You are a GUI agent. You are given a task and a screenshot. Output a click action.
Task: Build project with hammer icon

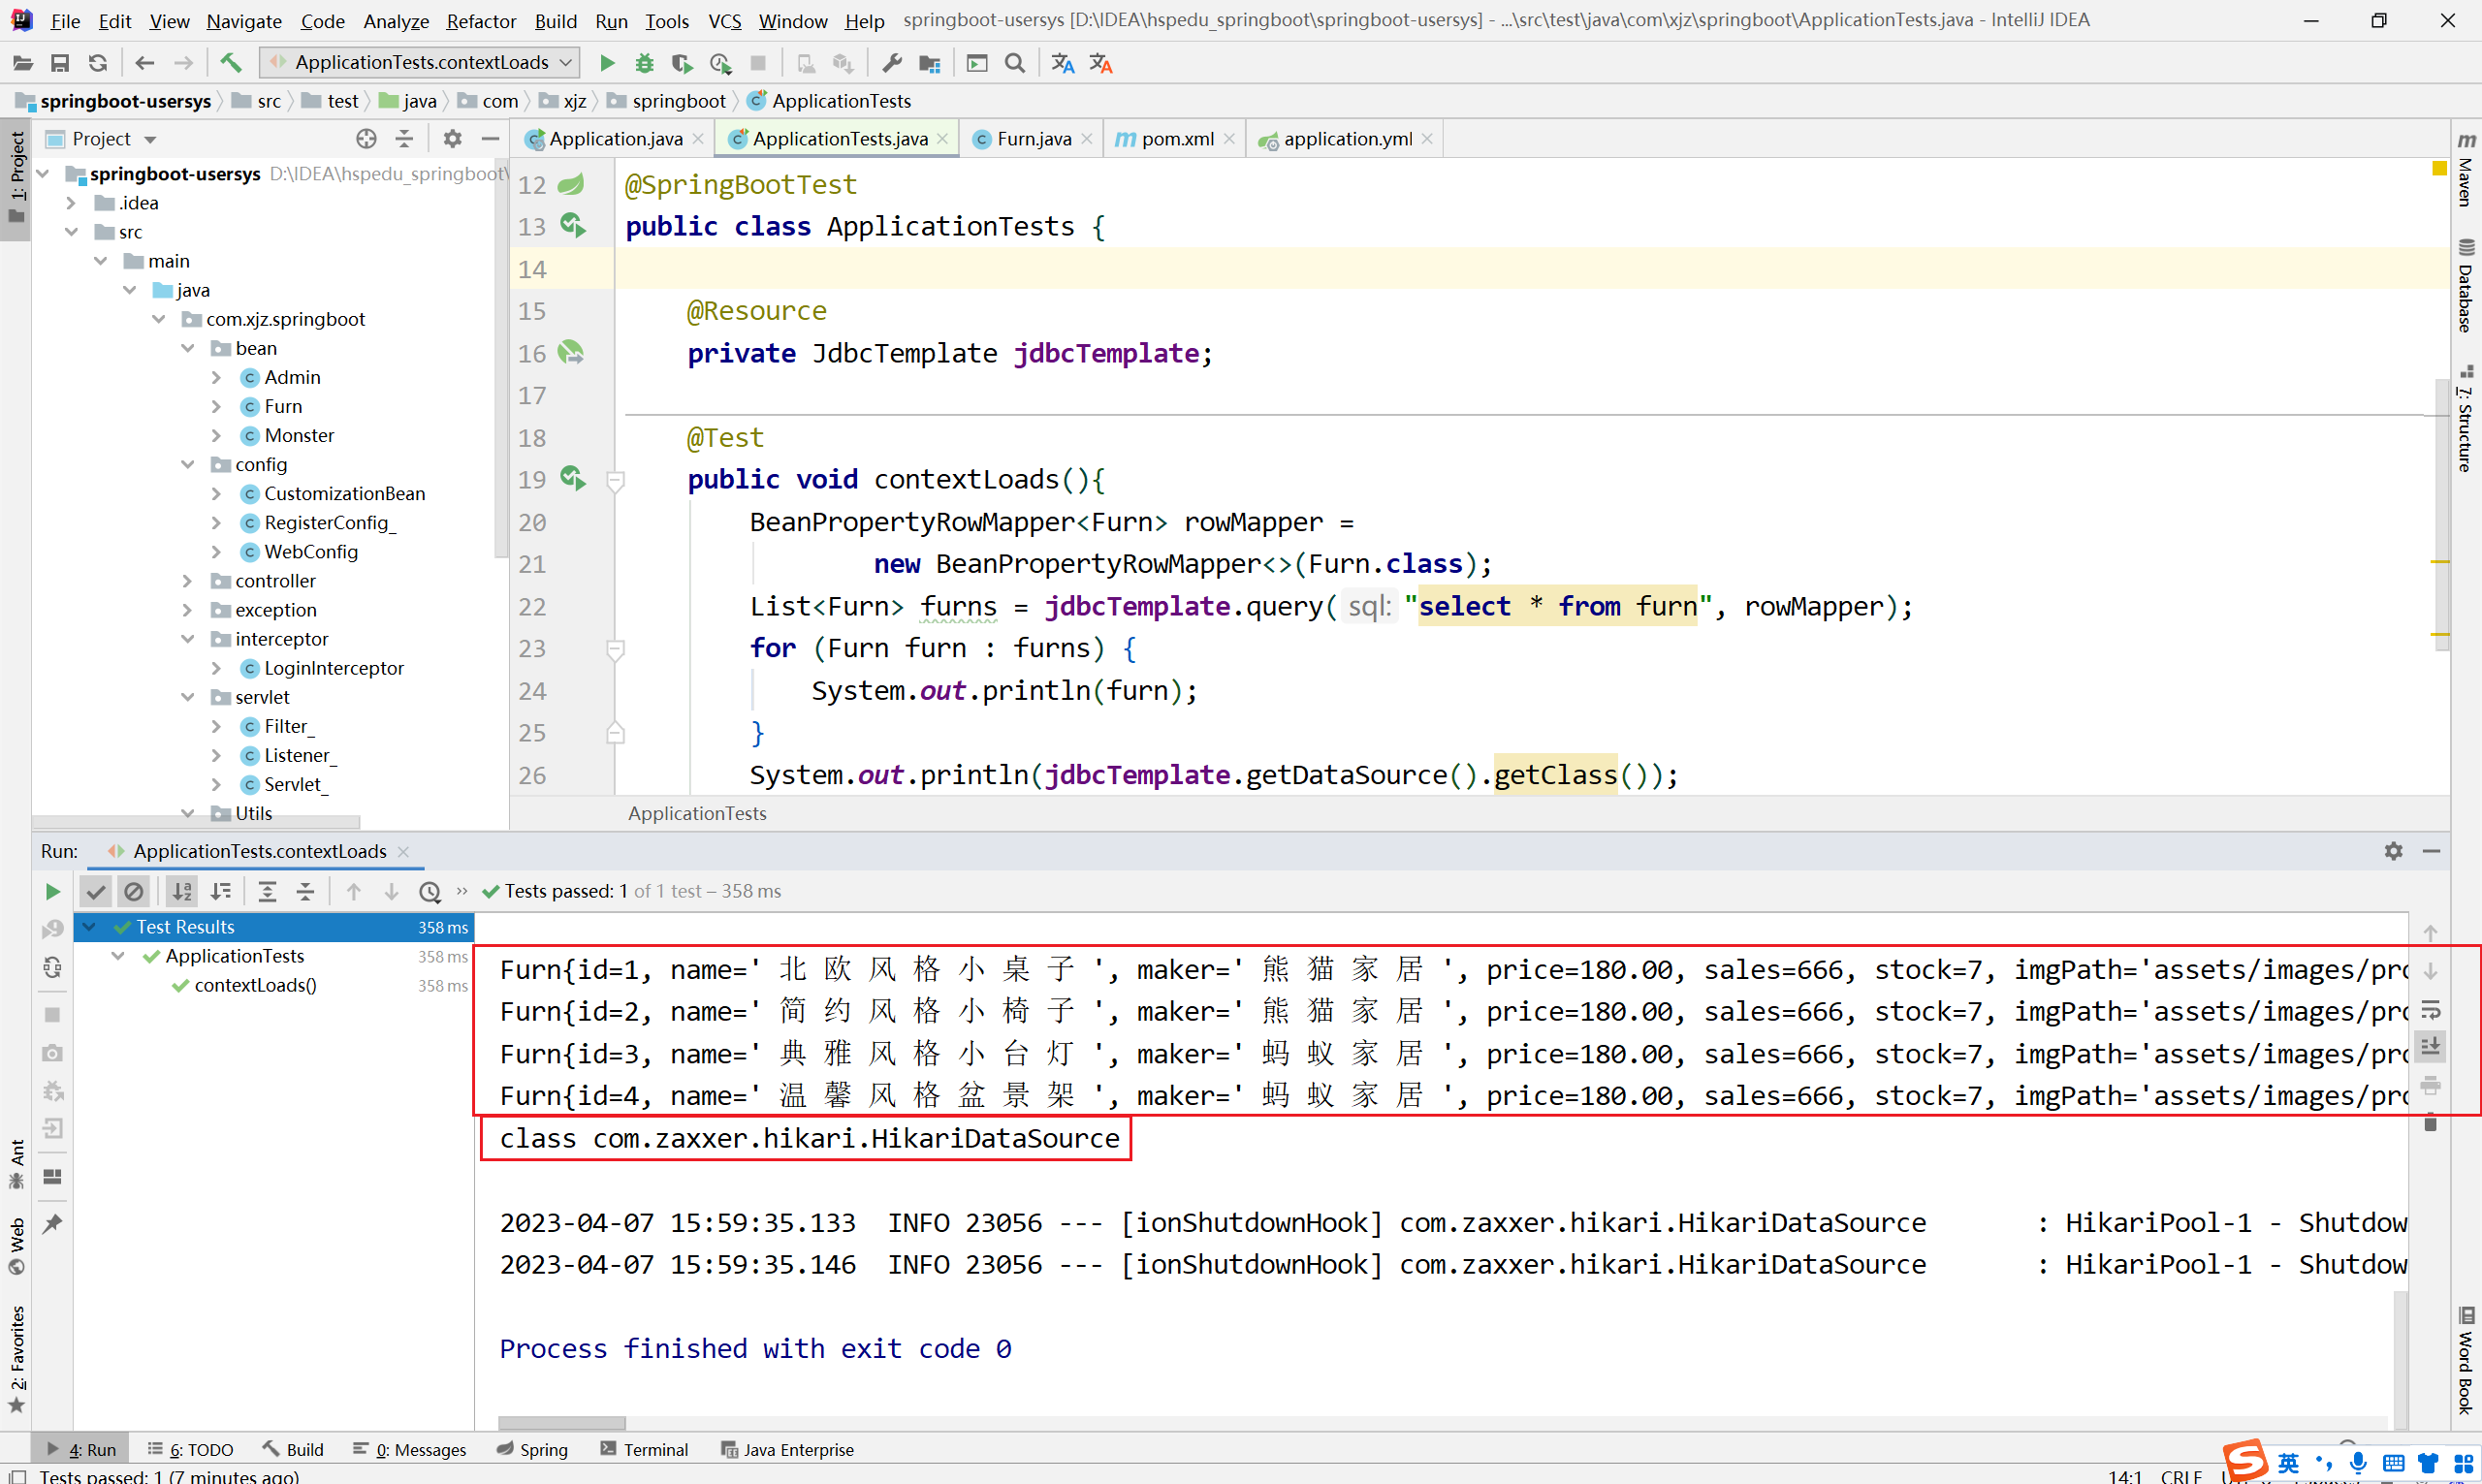pyautogui.click(x=231, y=63)
